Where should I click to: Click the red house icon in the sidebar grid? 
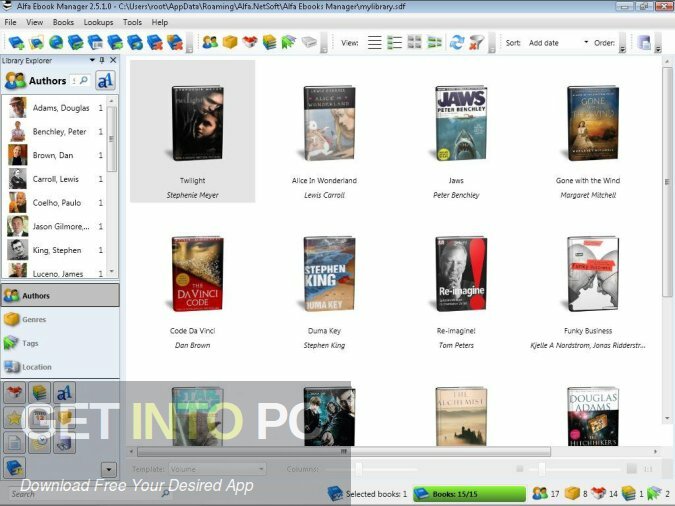tap(15, 392)
